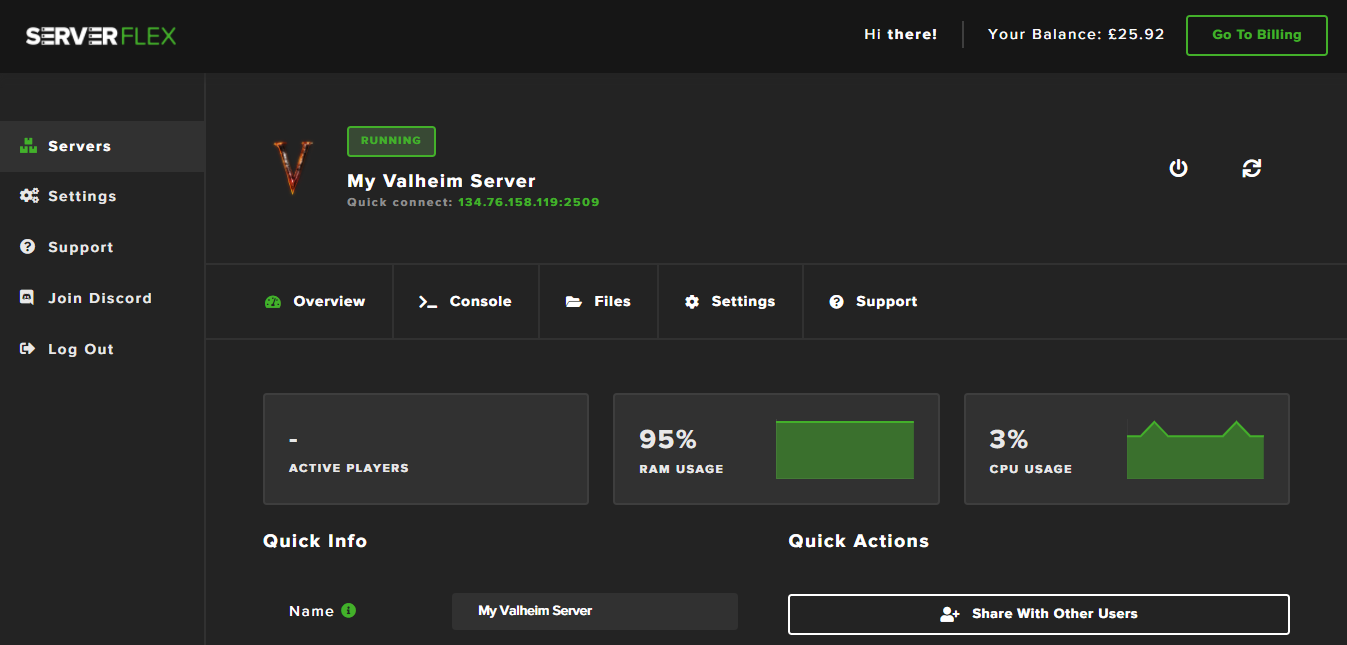Click the gauge icon on Overview tab
The width and height of the screenshot is (1347, 645).
pos(273,301)
